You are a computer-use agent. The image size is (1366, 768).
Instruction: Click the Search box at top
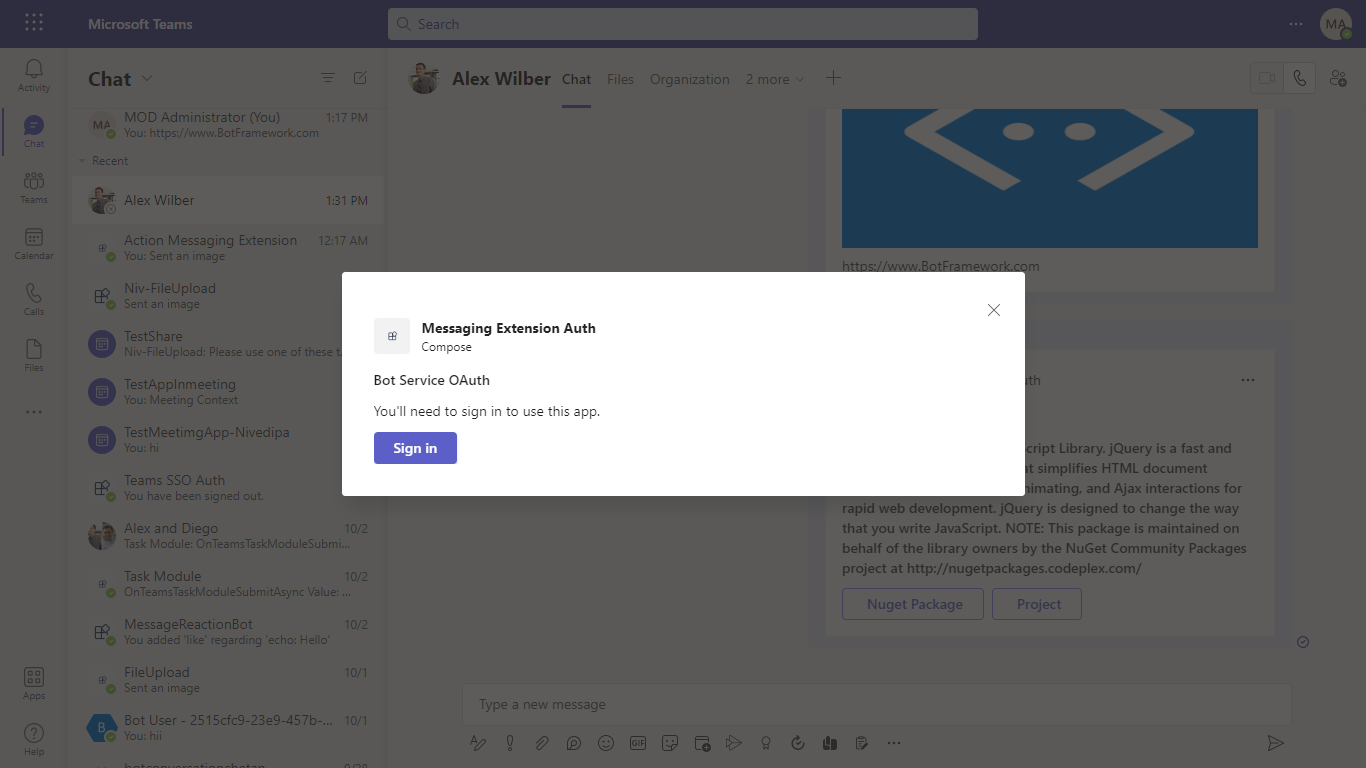(682, 24)
